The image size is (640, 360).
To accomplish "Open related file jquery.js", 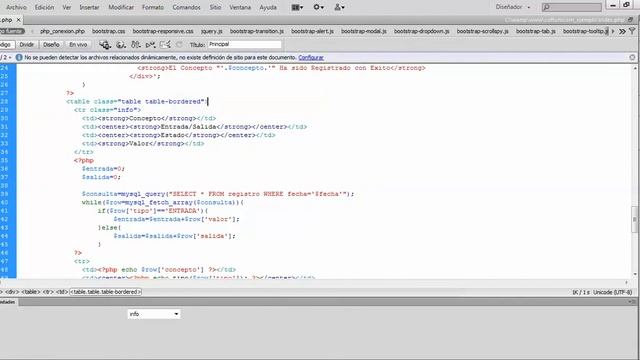I will (x=211, y=31).
